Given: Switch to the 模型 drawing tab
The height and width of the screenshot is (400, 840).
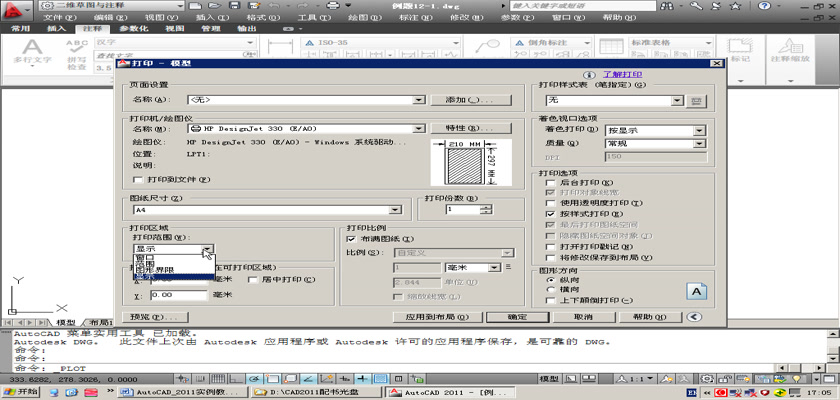Looking at the screenshot, I should click(66, 322).
